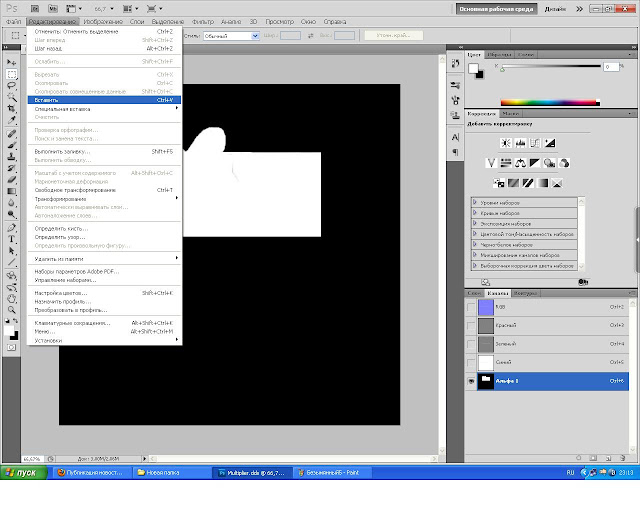Select the Lasso tool
This screenshot has width=640, height=512.
pos(11,86)
